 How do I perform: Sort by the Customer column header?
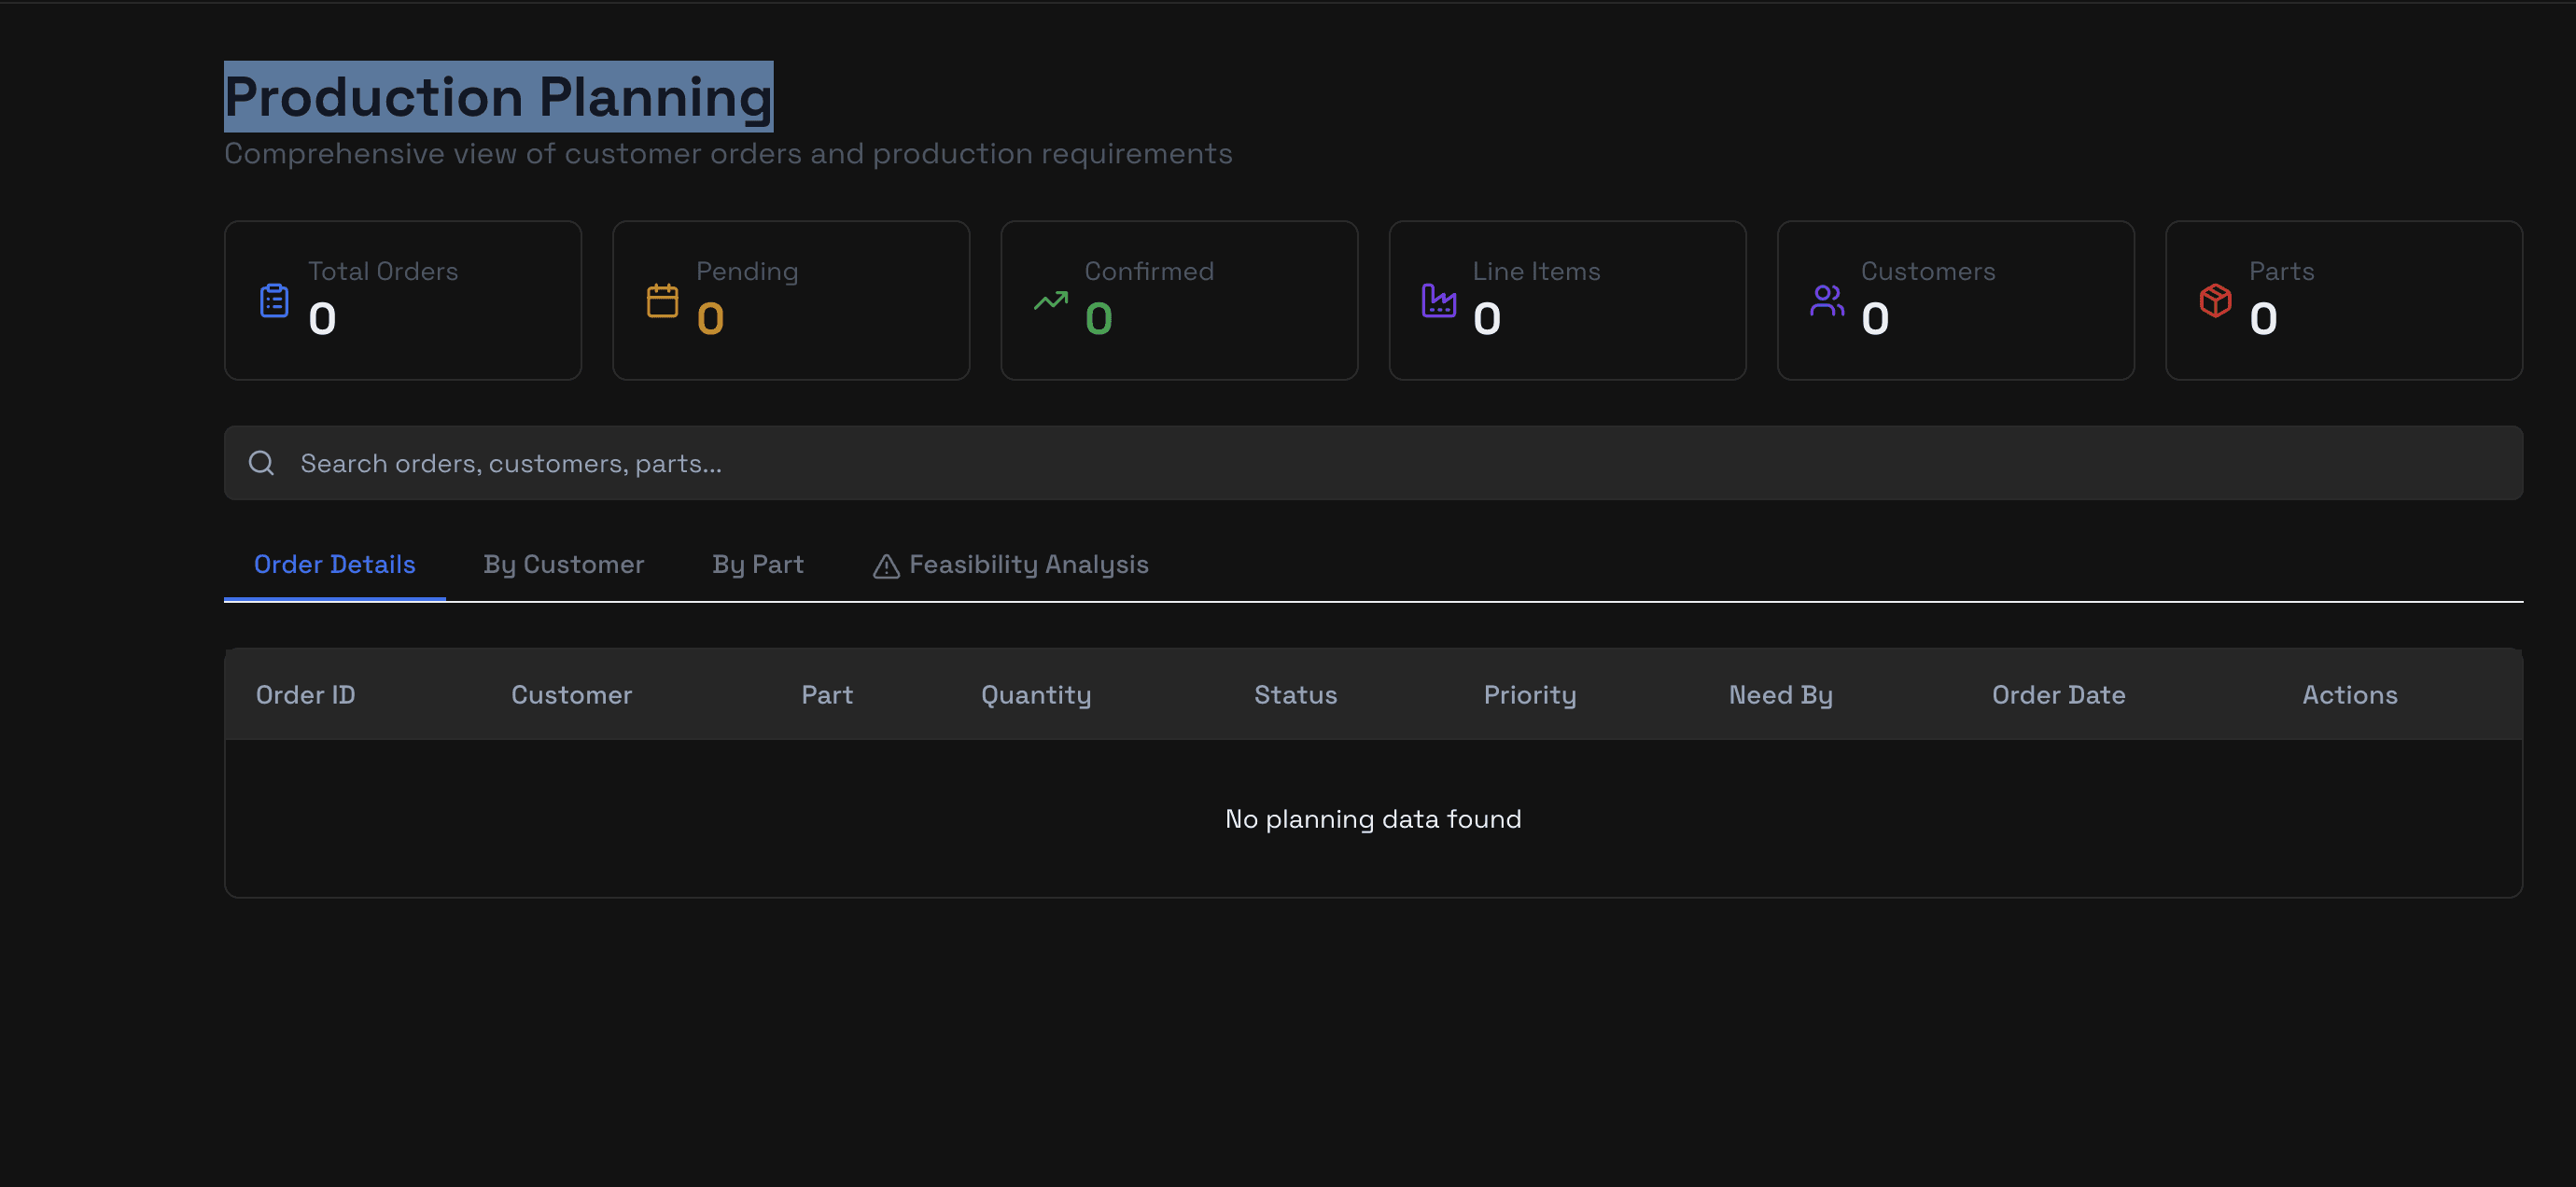tap(571, 695)
